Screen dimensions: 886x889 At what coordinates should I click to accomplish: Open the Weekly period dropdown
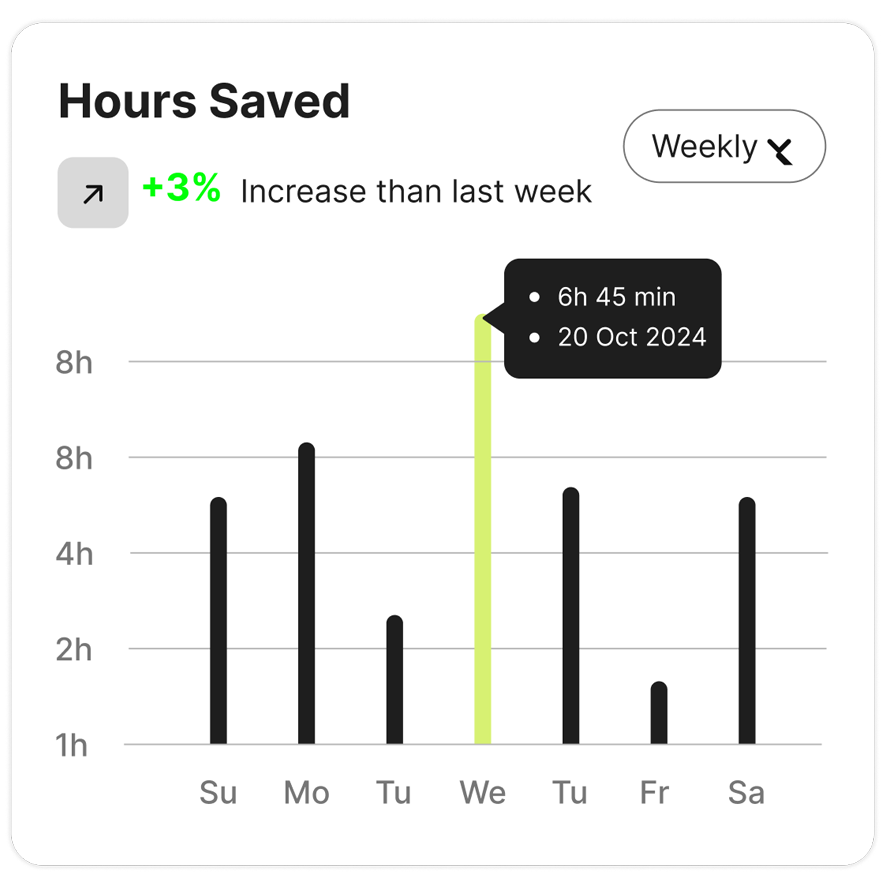click(x=724, y=147)
